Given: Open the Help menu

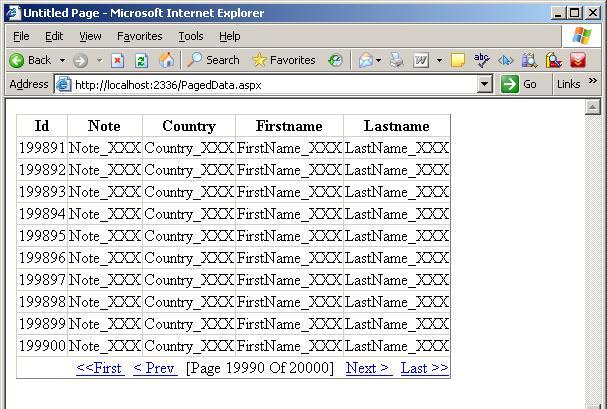Looking at the screenshot, I should (230, 36).
